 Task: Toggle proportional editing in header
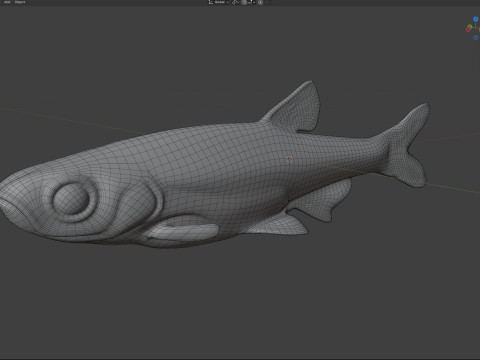click(260, 2)
